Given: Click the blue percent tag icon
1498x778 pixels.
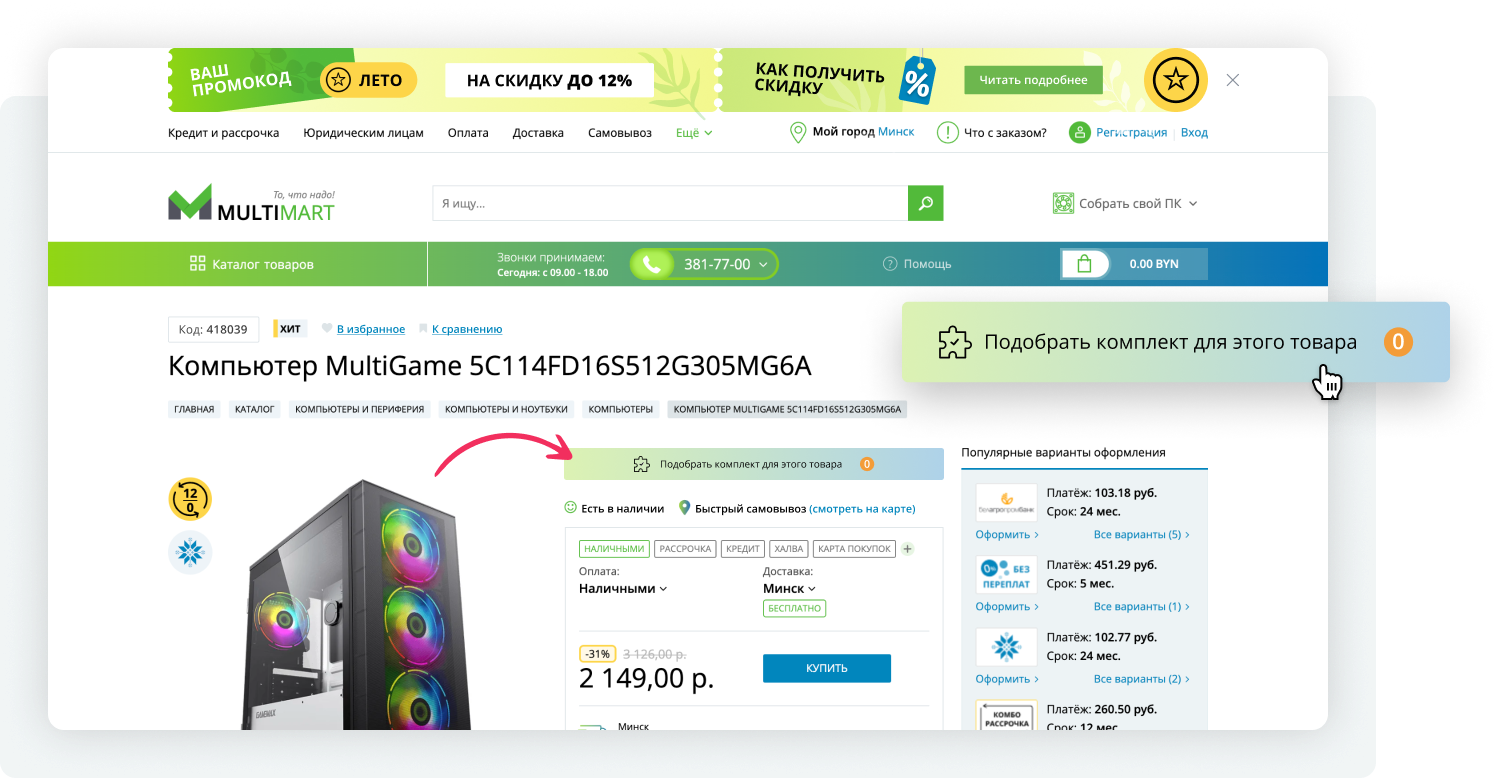Looking at the screenshot, I should click(917, 80).
